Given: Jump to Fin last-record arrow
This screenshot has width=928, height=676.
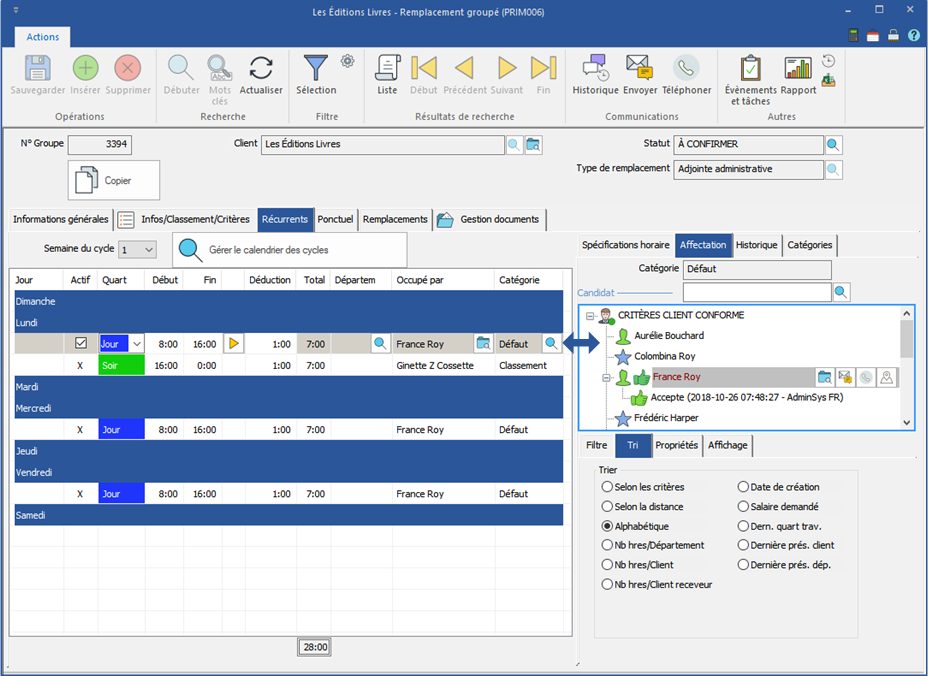Looking at the screenshot, I should 543,67.
